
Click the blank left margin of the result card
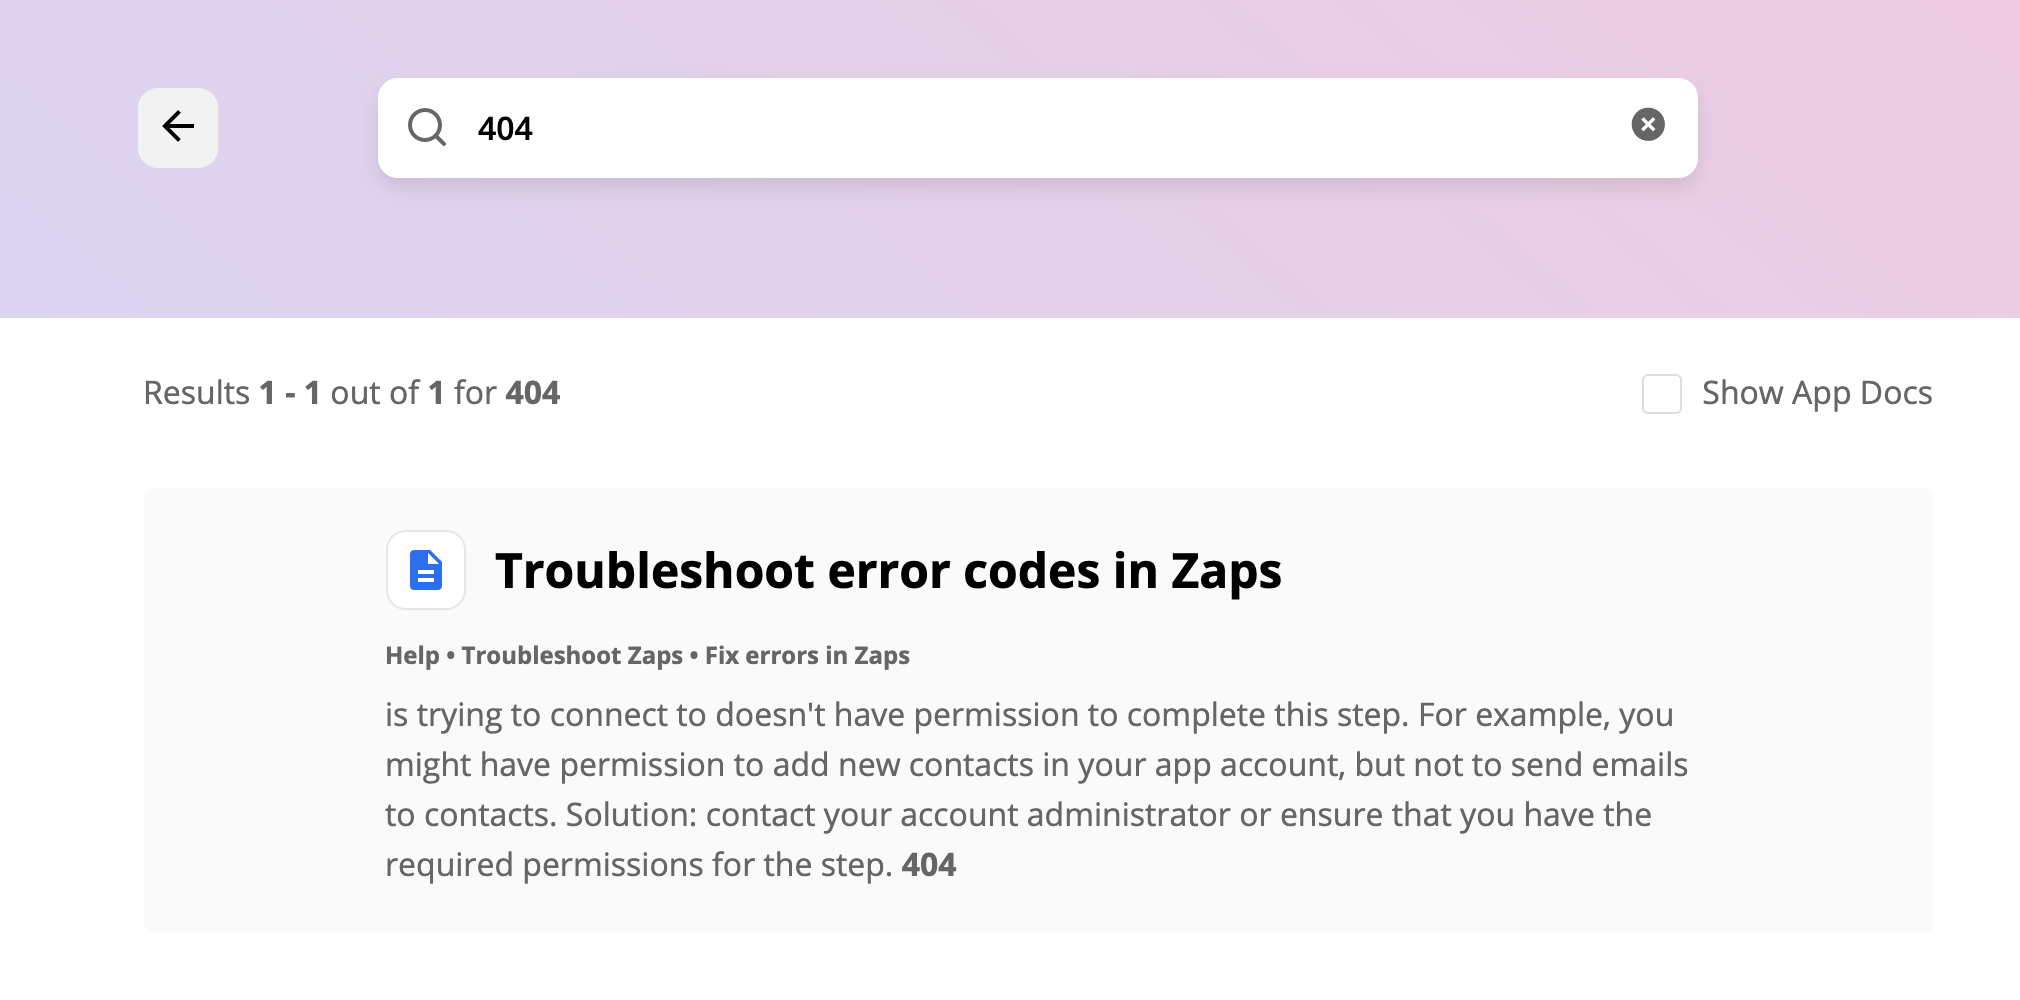click(262, 710)
